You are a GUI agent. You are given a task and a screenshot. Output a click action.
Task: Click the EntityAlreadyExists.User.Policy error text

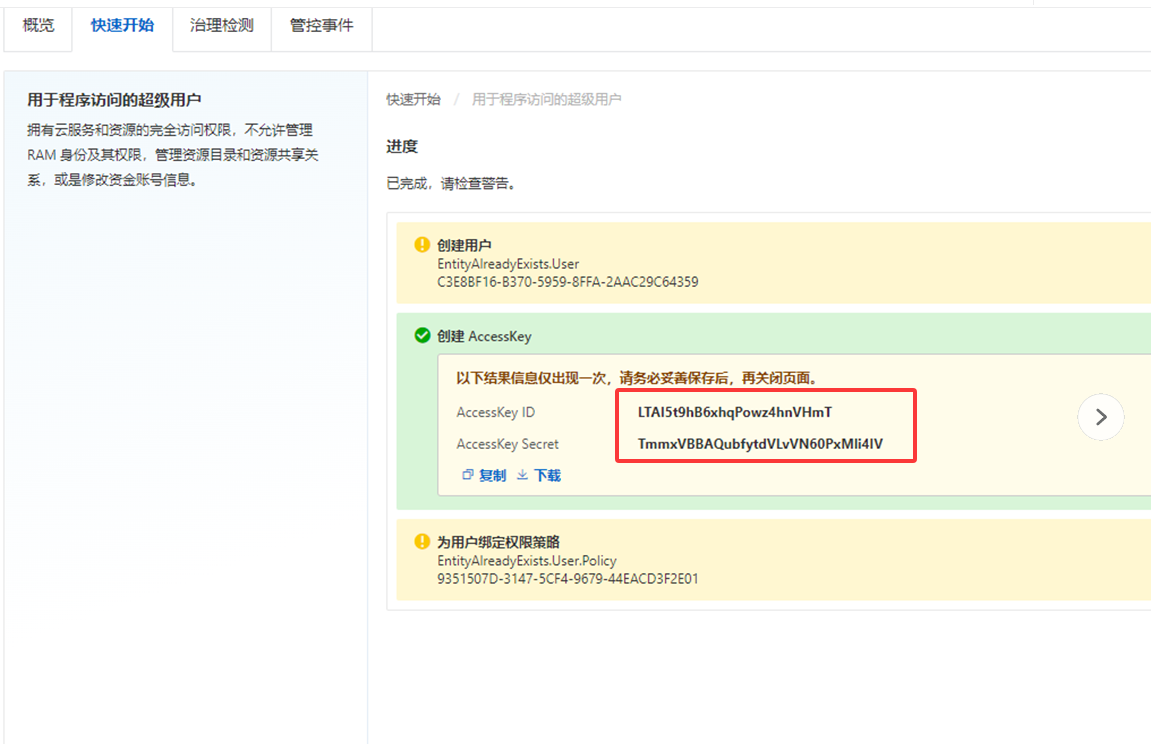pos(526,561)
